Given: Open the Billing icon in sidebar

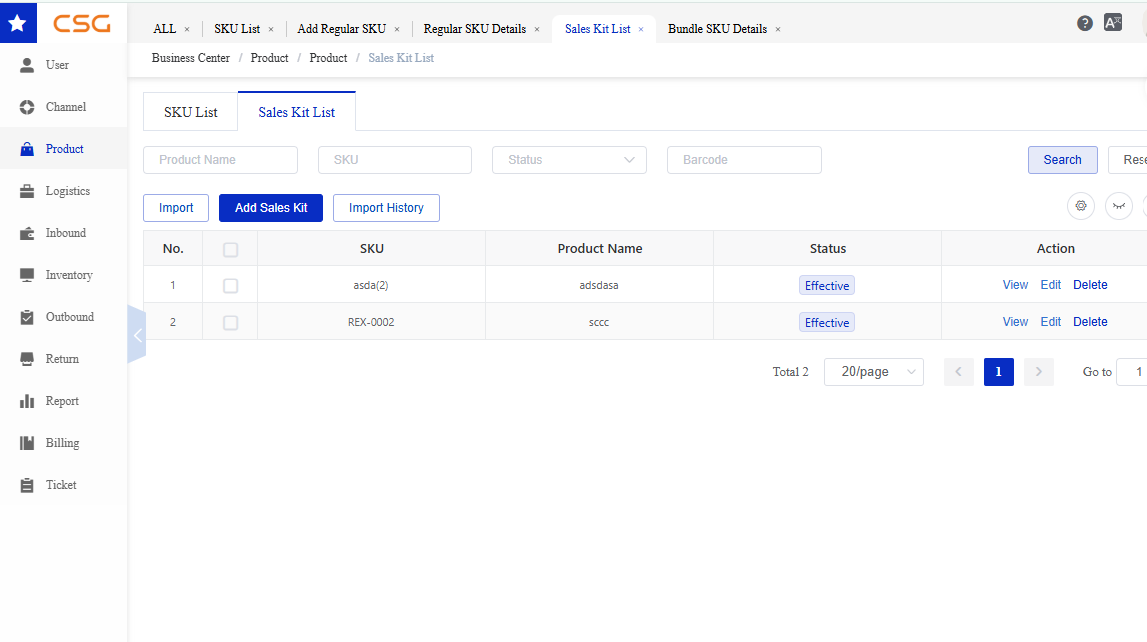Looking at the screenshot, I should (x=27, y=443).
